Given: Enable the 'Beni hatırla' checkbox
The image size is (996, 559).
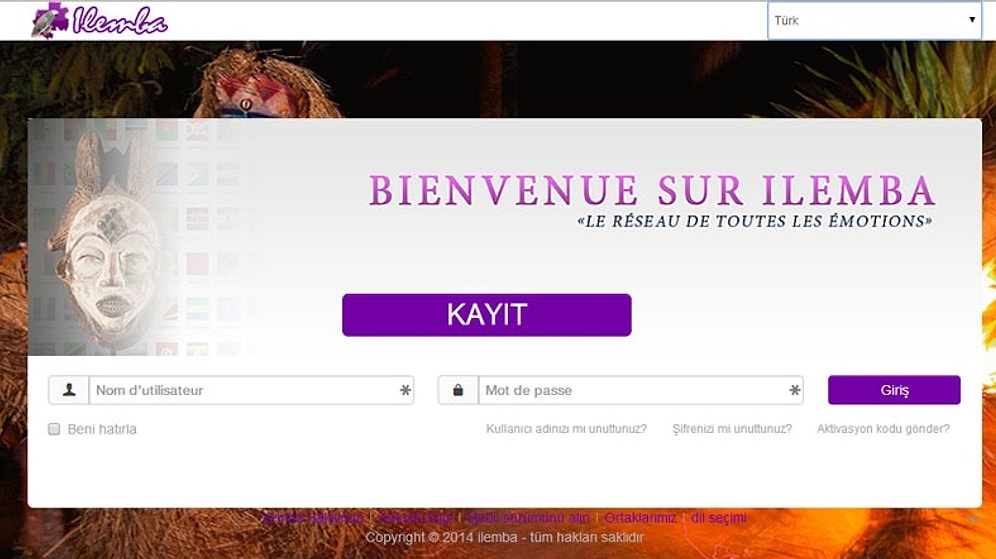Looking at the screenshot, I should [55, 429].
